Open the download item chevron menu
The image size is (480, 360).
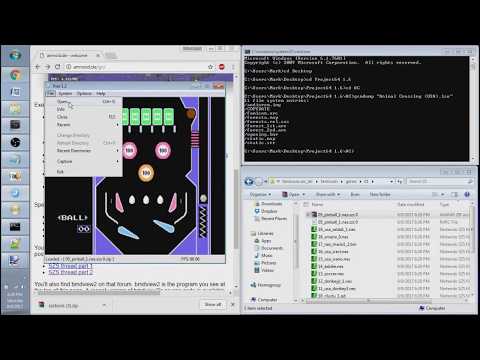point(104,305)
